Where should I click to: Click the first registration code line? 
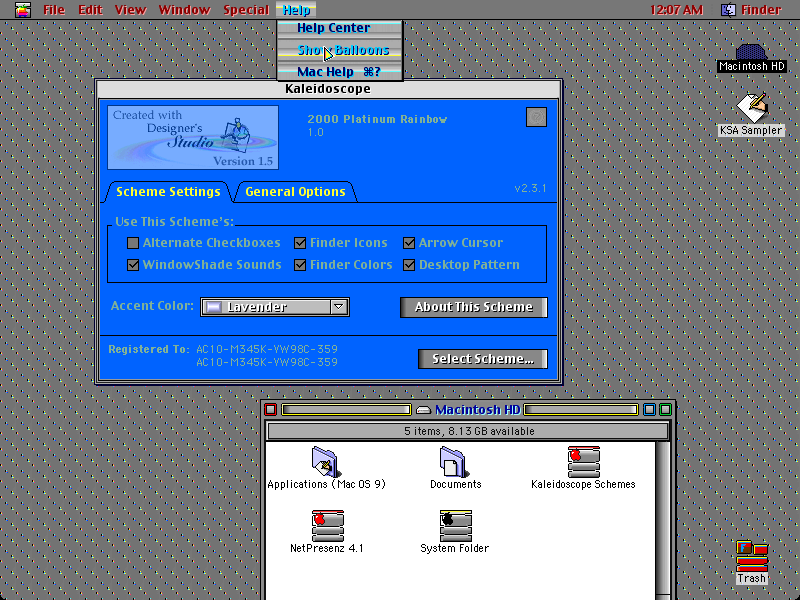point(267,349)
